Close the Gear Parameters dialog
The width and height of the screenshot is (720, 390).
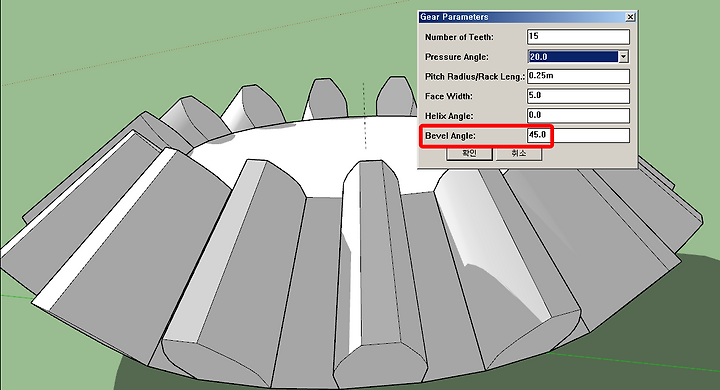pos(630,17)
